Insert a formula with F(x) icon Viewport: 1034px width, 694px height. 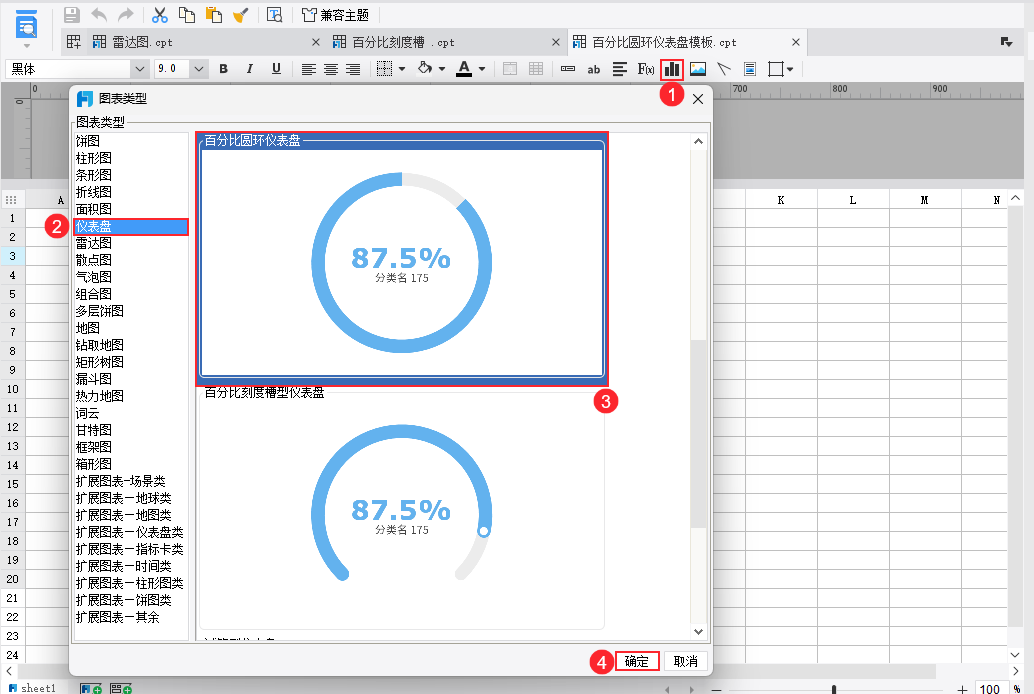click(646, 69)
